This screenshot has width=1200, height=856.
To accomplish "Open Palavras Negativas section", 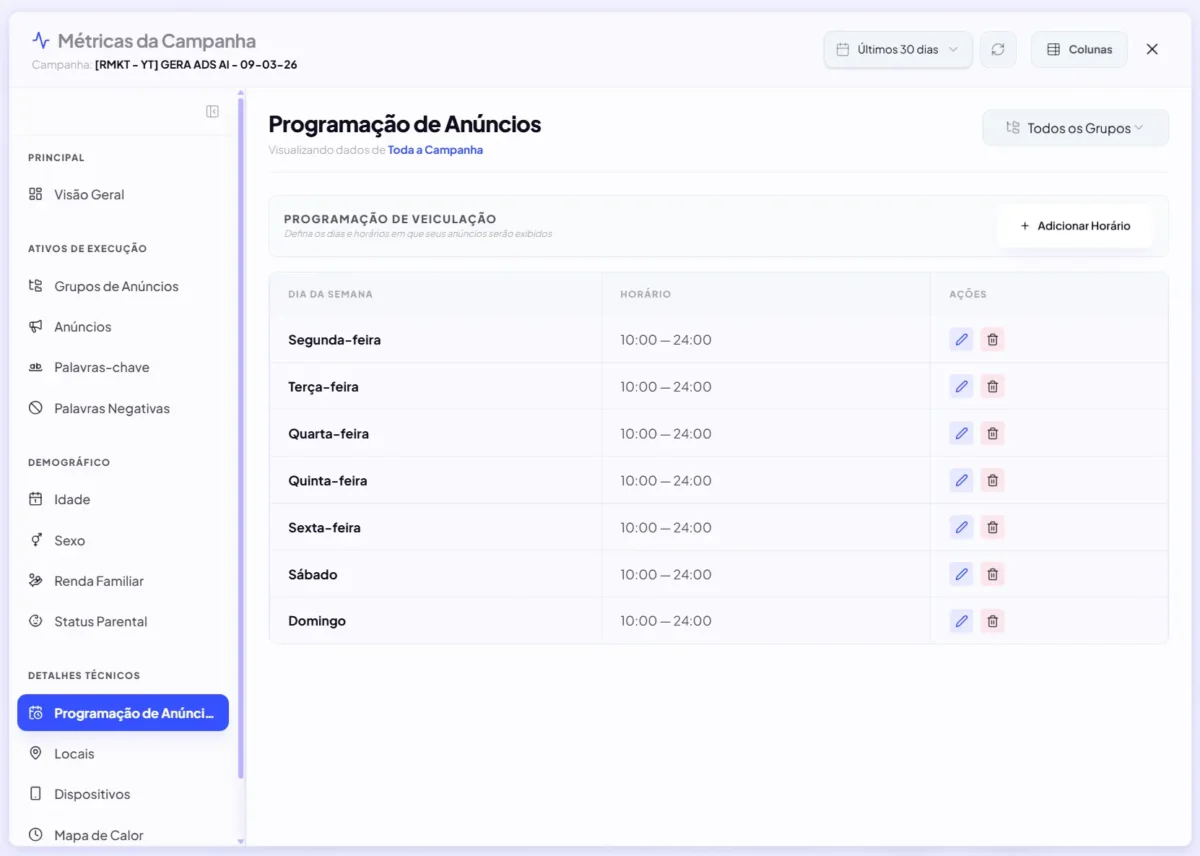I will pos(37,408).
